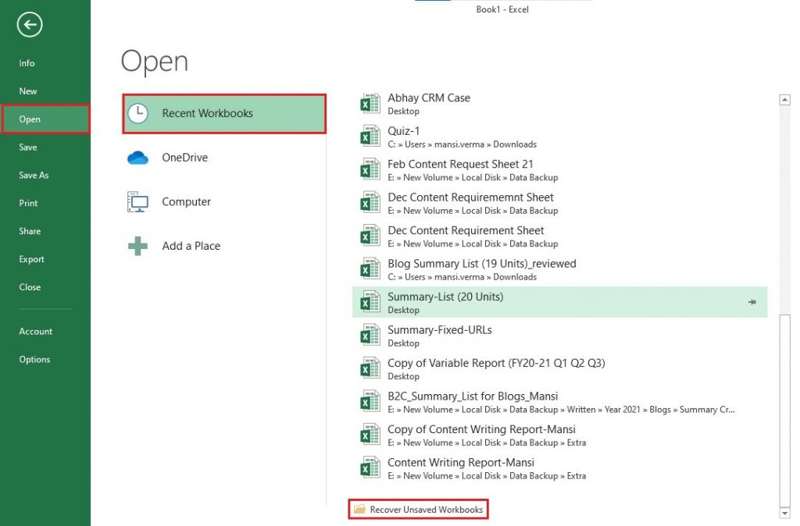Click Excel icon for Content Writing Report-Mansi
Viewport: 800px width, 526px height.
click(370, 468)
